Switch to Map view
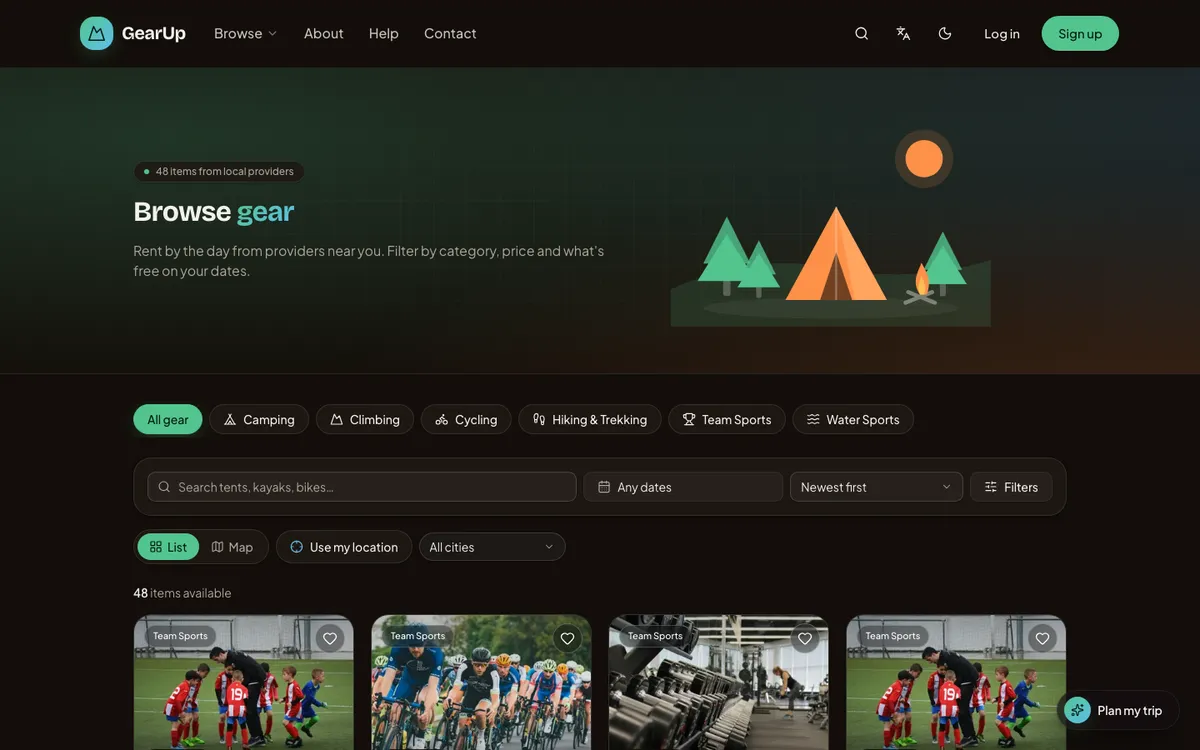This screenshot has width=1200, height=750. pos(232,547)
